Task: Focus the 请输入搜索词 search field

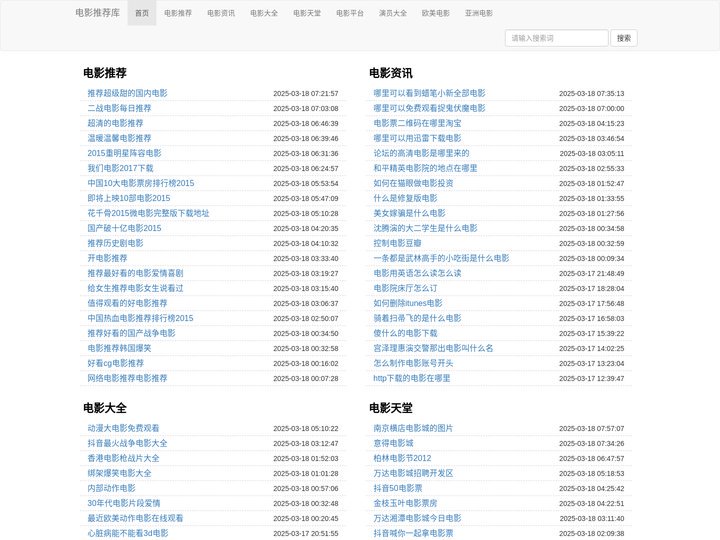Action: tap(557, 38)
